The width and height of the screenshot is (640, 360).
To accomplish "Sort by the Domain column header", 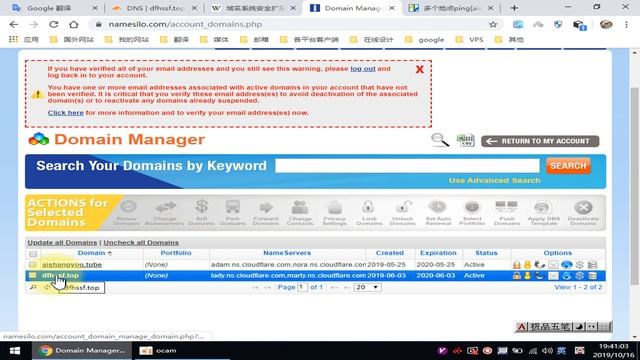I will tap(91, 253).
